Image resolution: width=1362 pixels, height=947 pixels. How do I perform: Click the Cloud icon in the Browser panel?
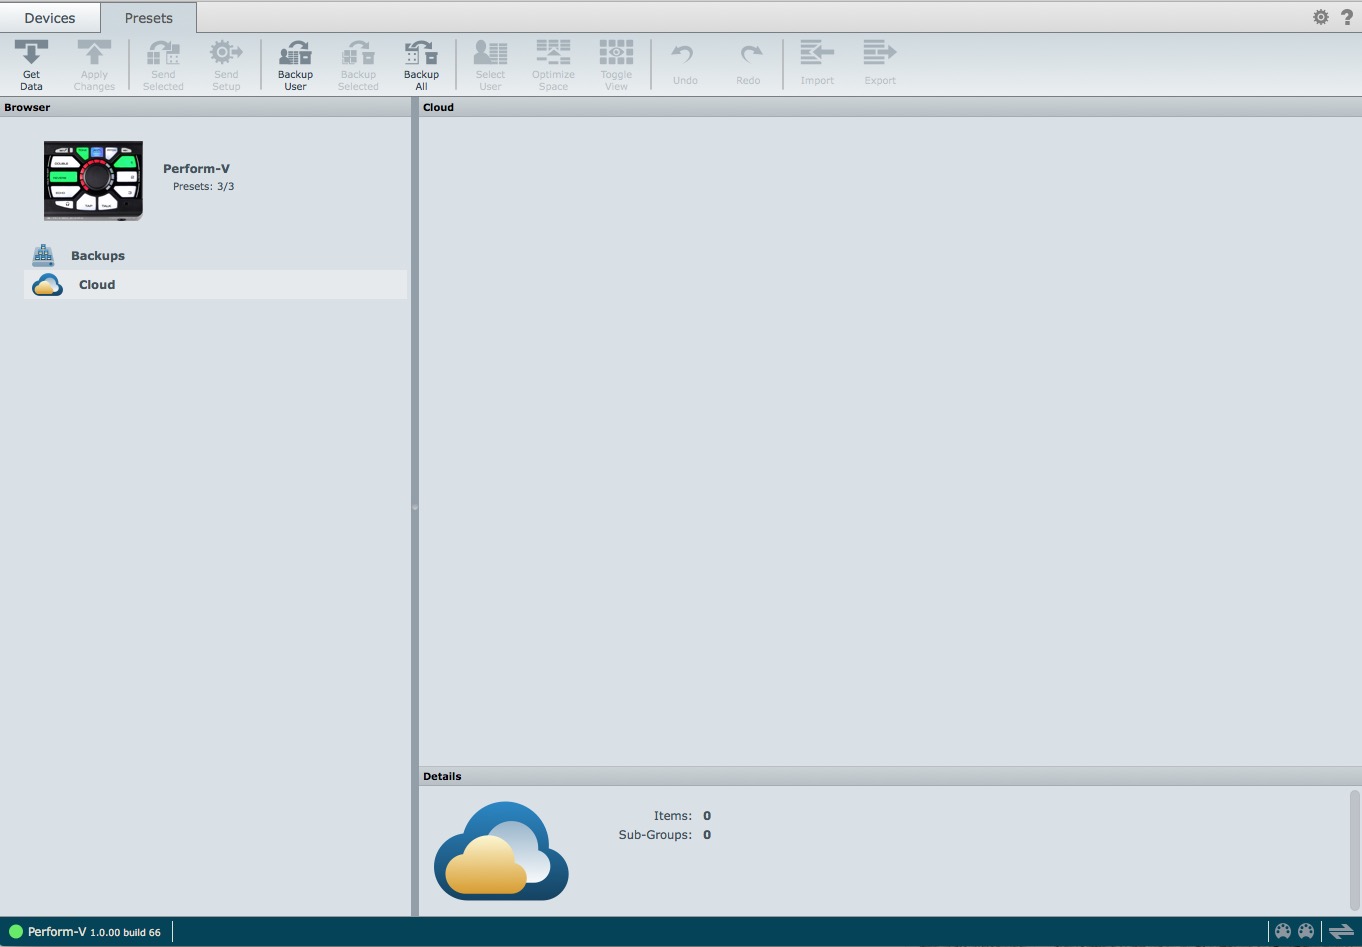pos(46,284)
